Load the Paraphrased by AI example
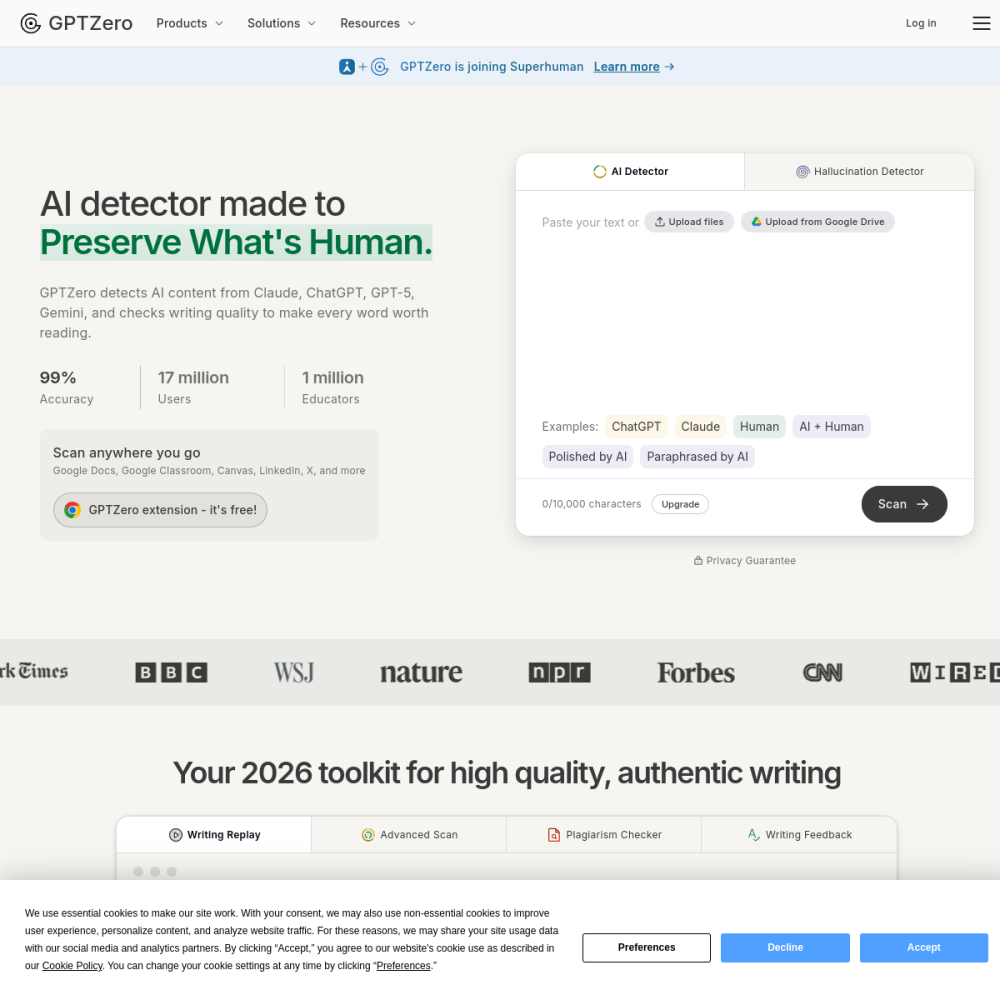1000x1000 pixels. click(697, 457)
